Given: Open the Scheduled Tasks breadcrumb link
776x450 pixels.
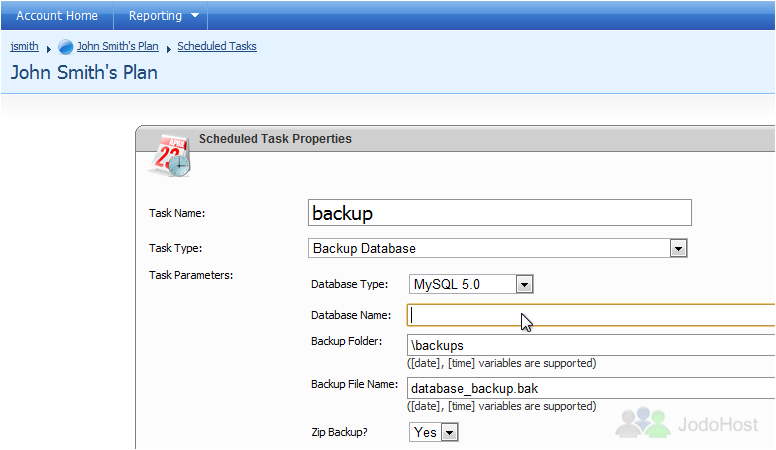Looking at the screenshot, I should [x=217, y=46].
